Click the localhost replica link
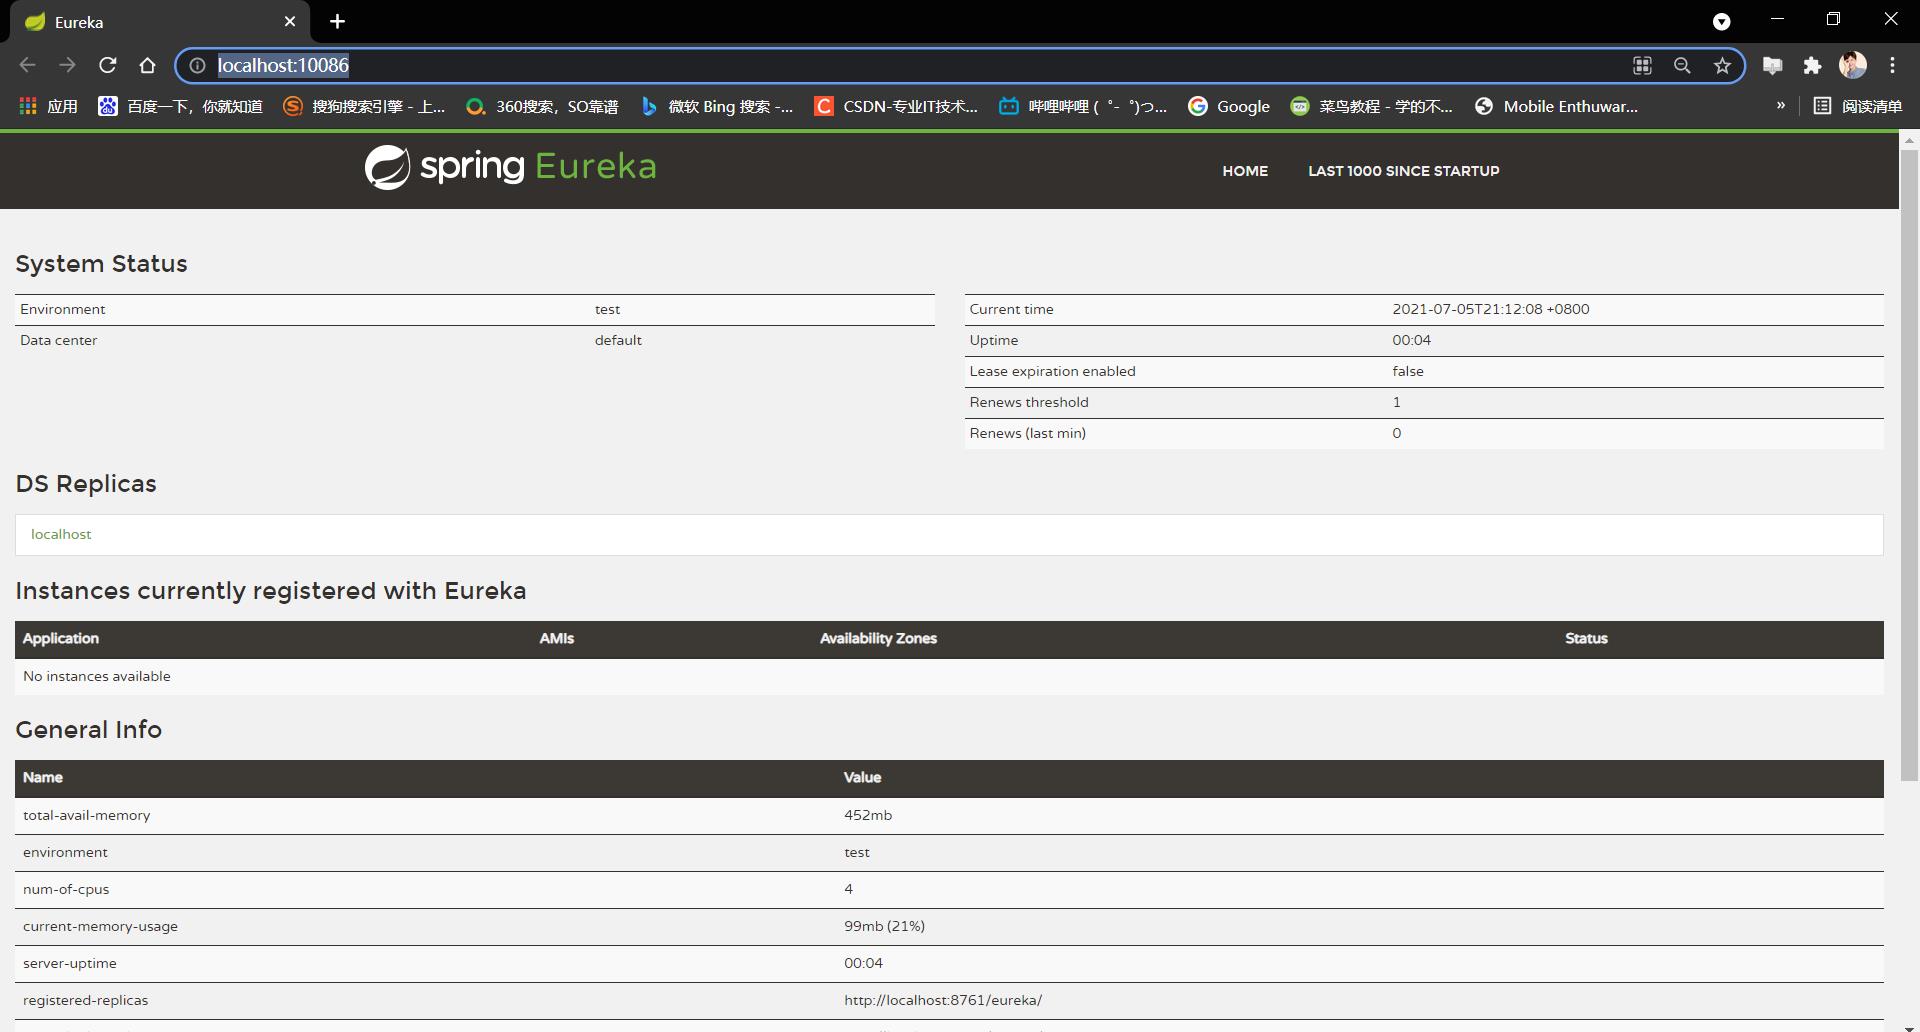This screenshot has height=1032, width=1920. (61, 534)
